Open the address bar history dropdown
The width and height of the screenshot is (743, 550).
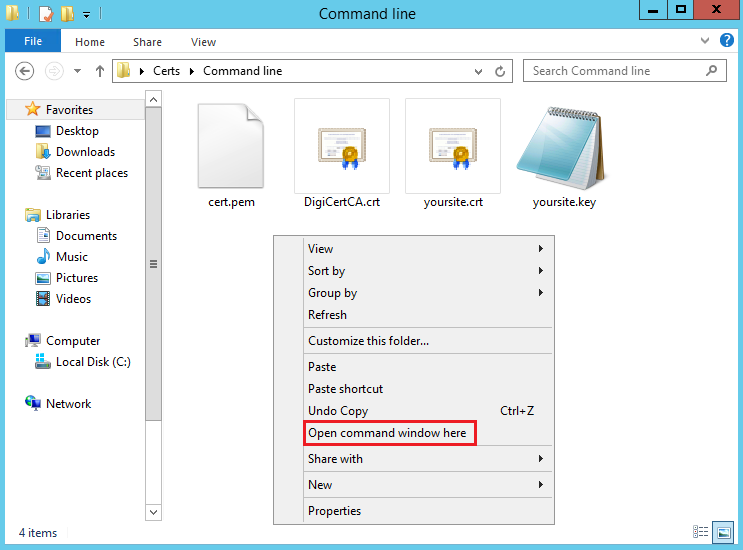(477, 71)
